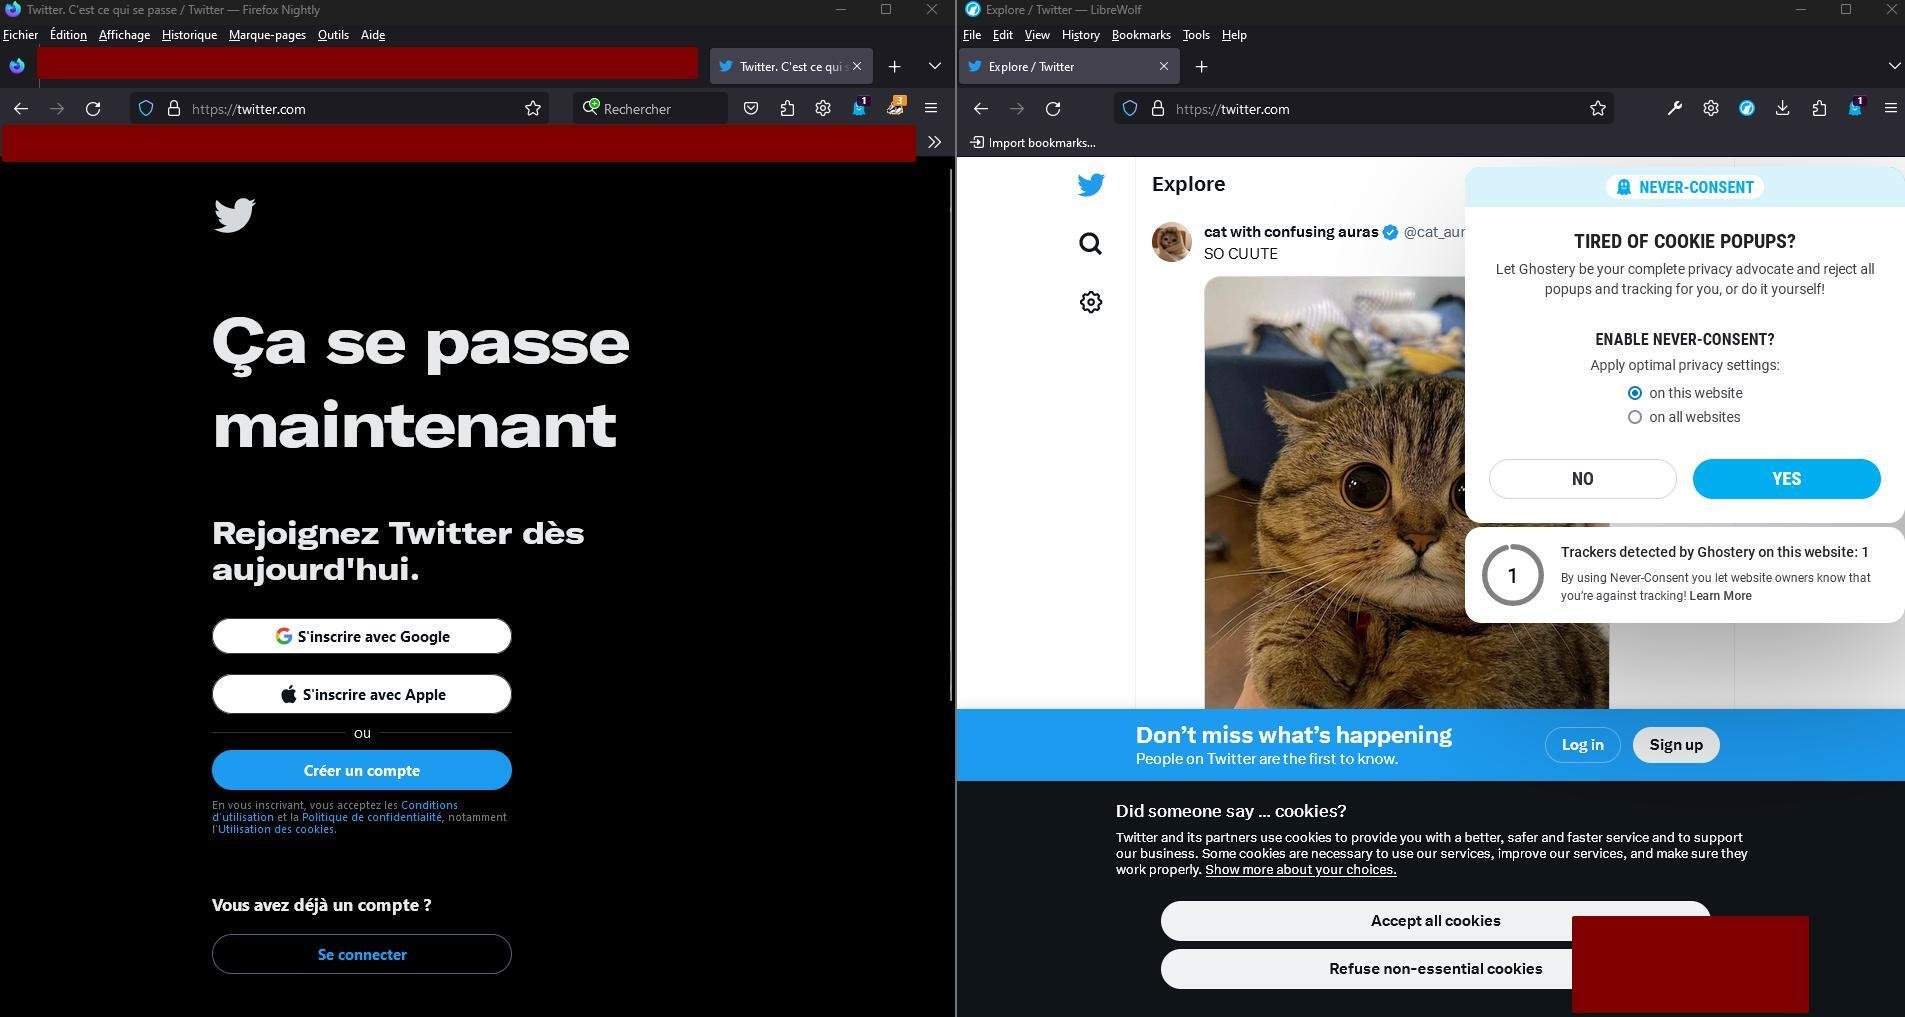The width and height of the screenshot is (1905, 1017).
Task: Open tracking protection shield in LibreWolf
Action: click(x=1130, y=109)
